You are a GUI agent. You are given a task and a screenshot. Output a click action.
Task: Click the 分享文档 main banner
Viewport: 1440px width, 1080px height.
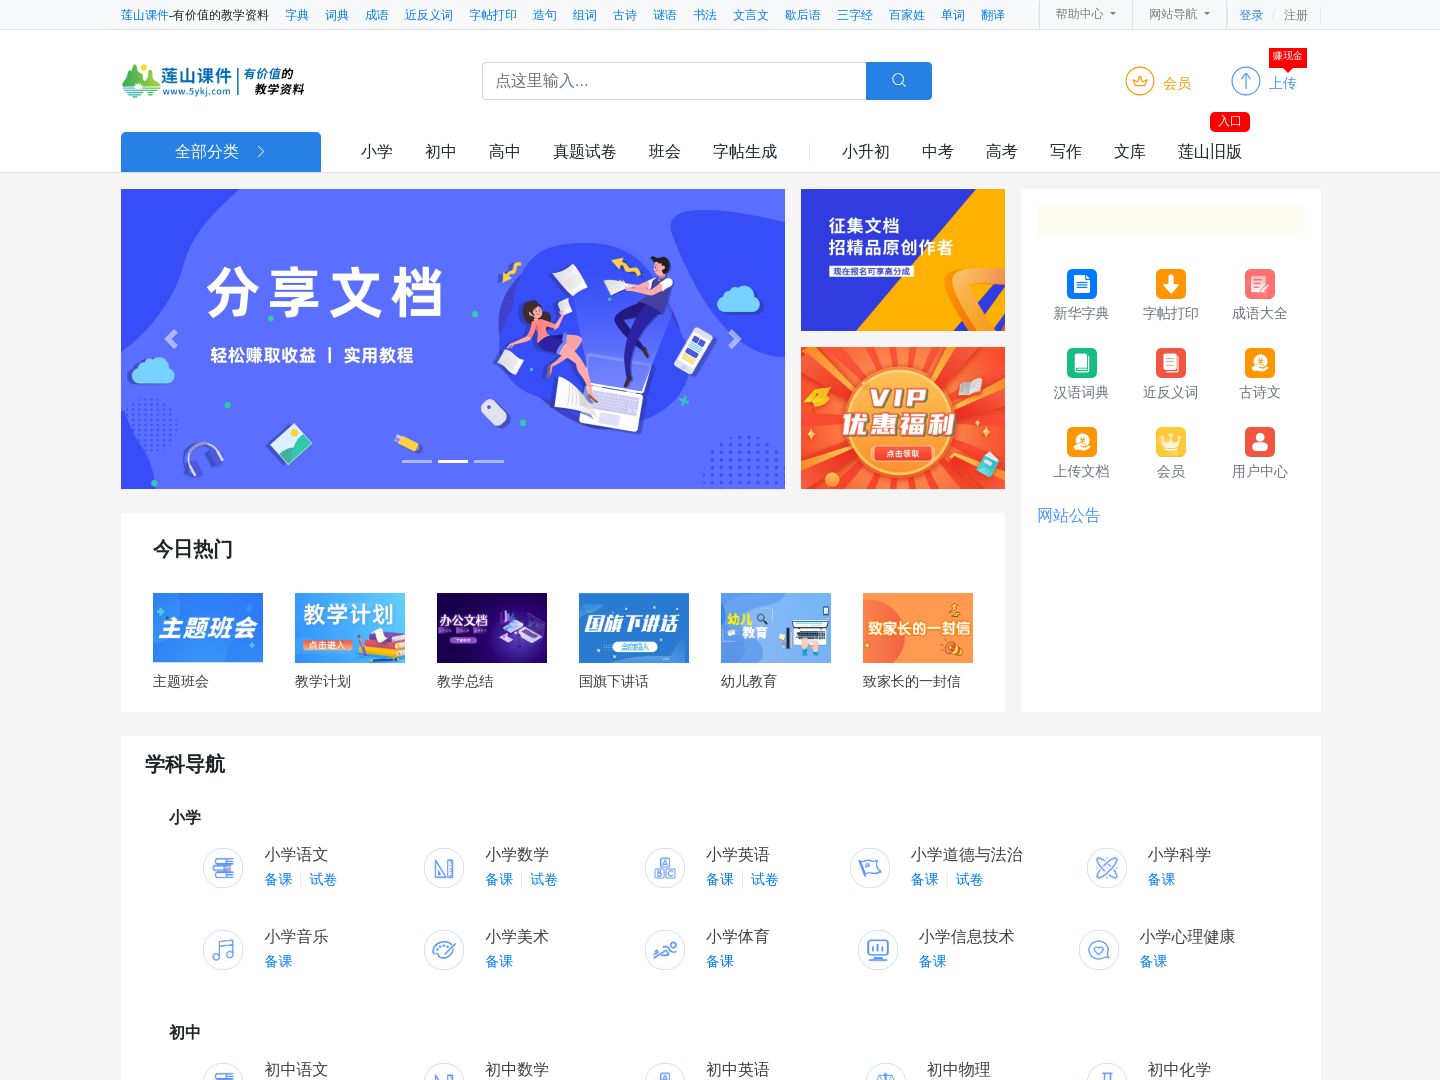point(453,339)
